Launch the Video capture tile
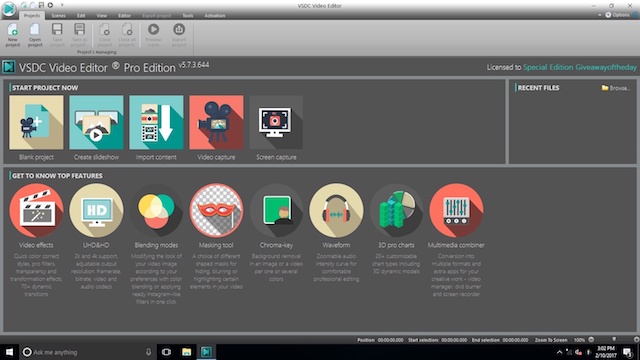This screenshot has width=640, height=360. tap(216, 122)
